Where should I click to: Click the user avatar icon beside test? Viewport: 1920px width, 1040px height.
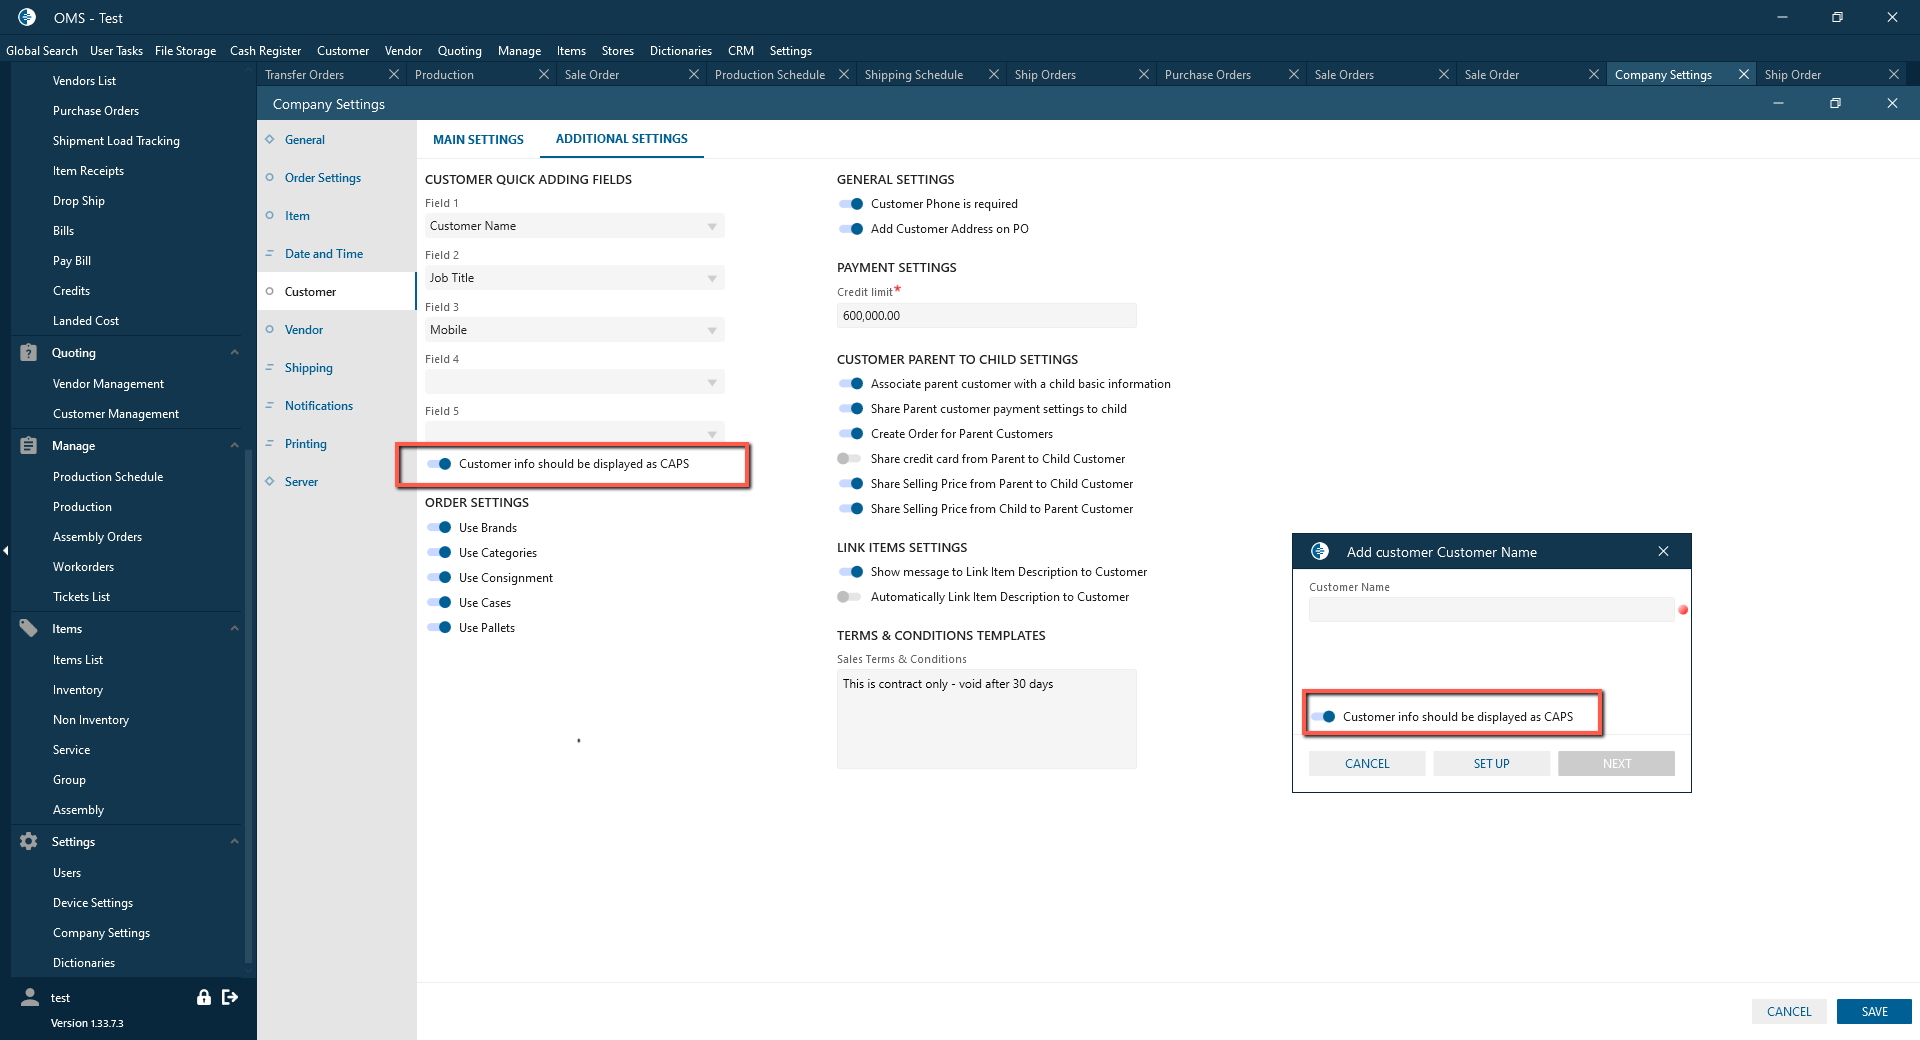[x=30, y=997]
